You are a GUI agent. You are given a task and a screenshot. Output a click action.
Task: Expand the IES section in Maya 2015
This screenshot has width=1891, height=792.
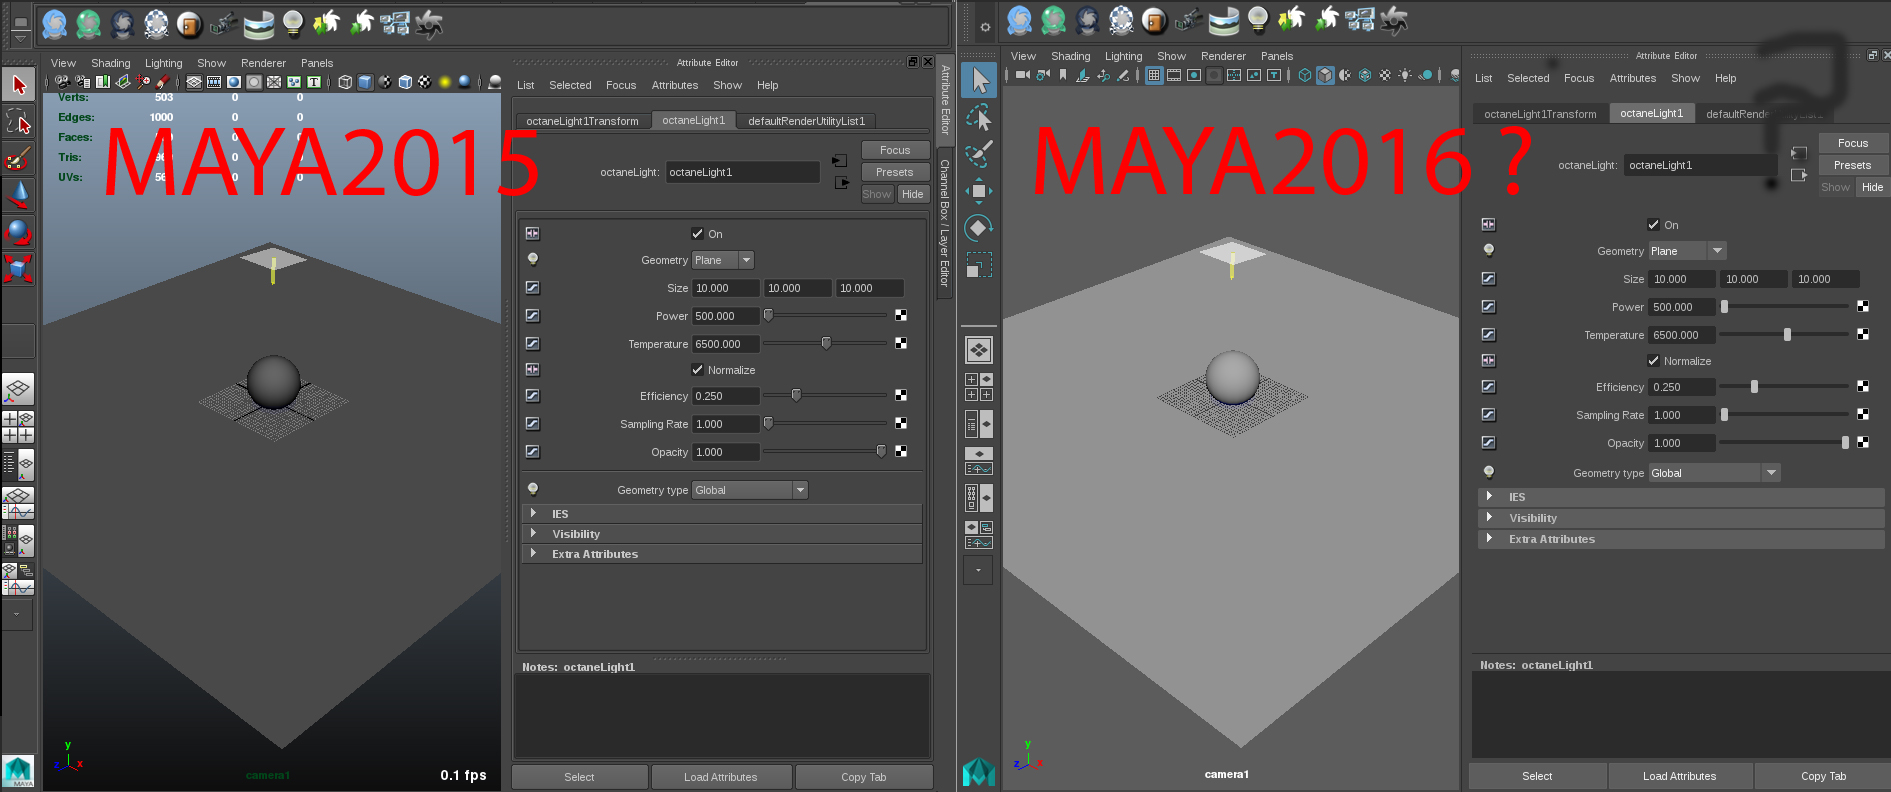[722, 514]
